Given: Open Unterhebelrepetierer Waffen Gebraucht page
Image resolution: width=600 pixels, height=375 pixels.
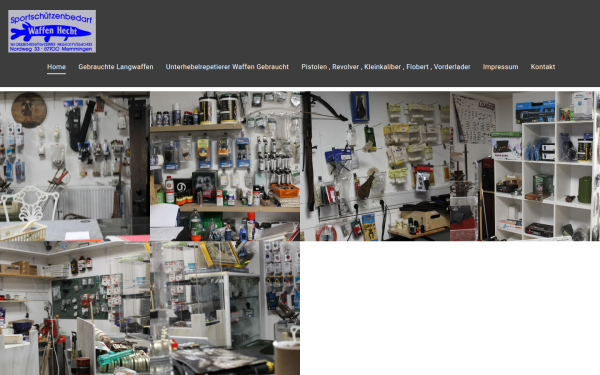Looking at the screenshot, I should 227,67.
